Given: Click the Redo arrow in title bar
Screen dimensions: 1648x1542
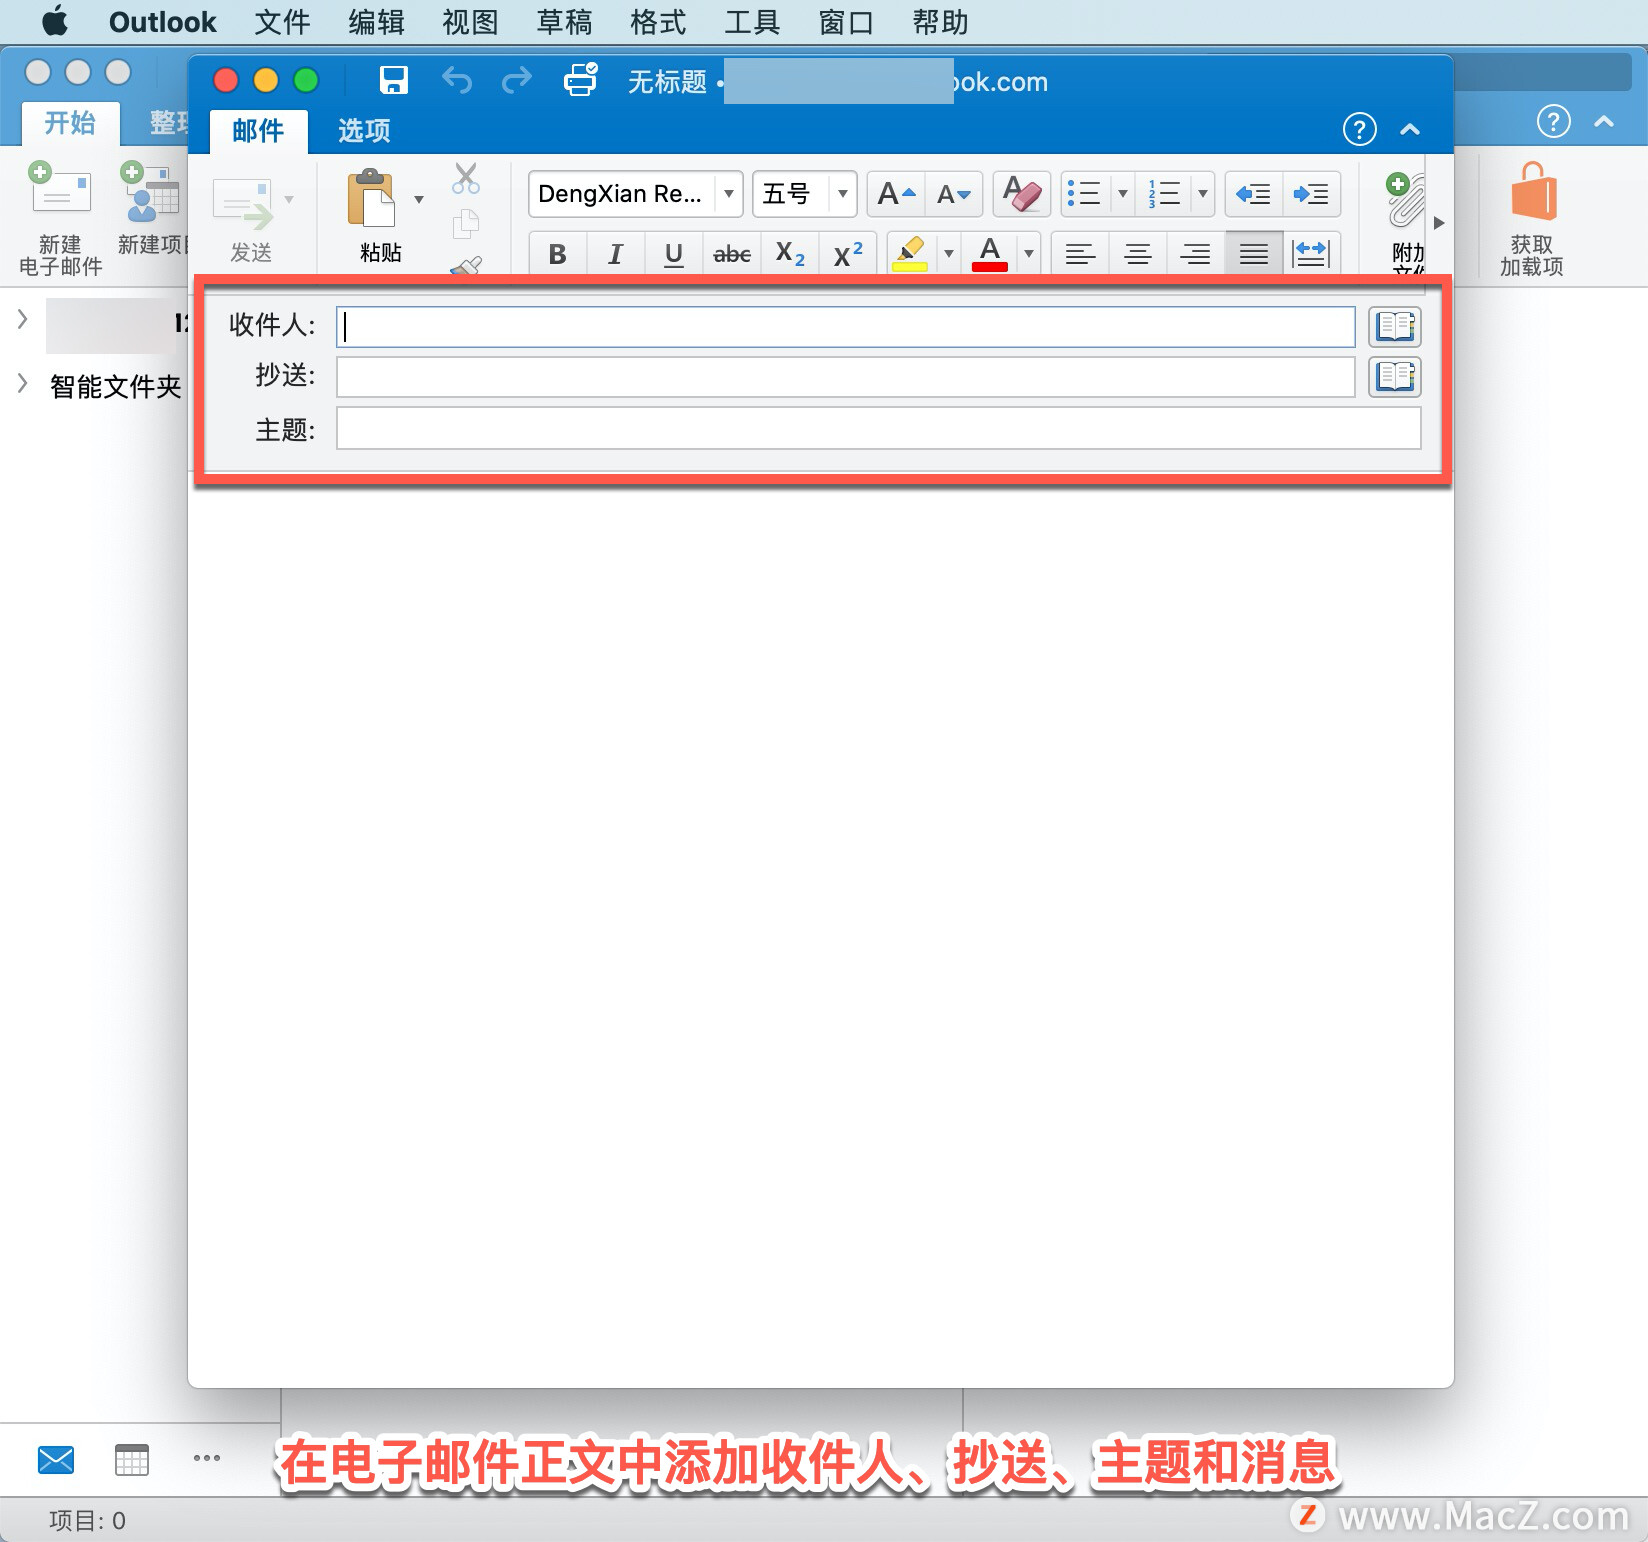Looking at the screenshot, I should (517, 80).
